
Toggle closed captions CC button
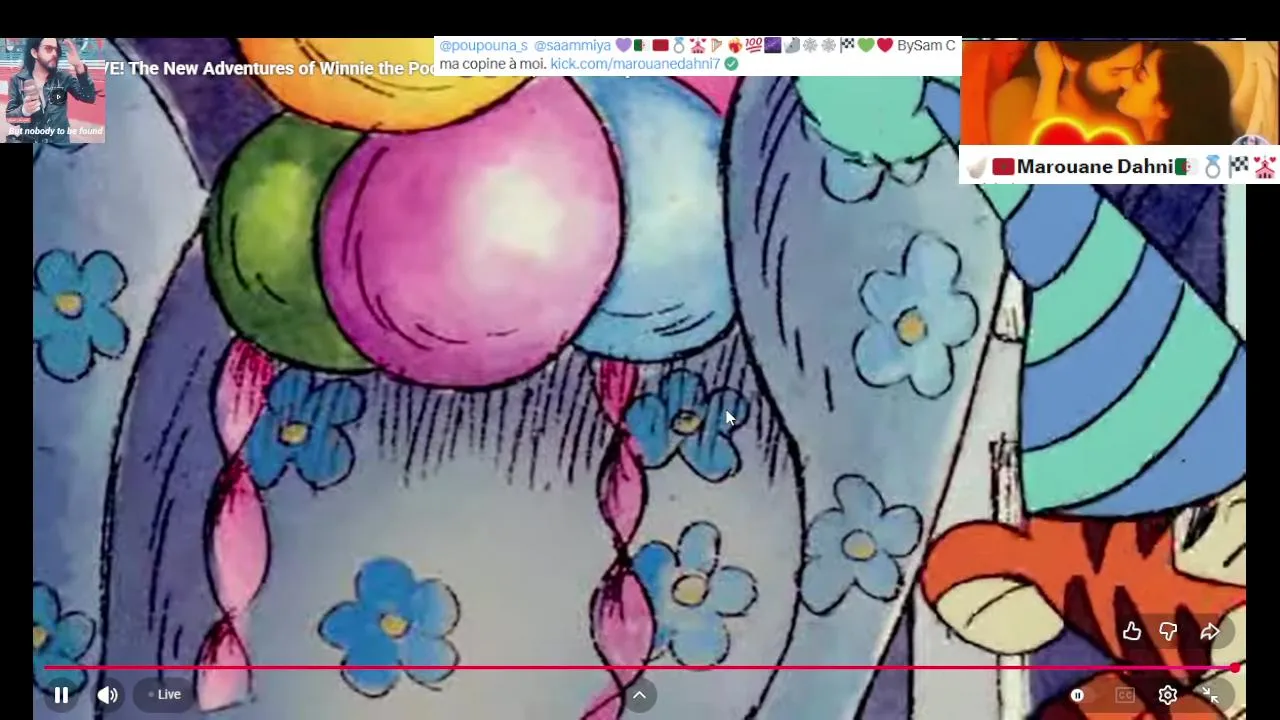click(x=1125, y=695)
